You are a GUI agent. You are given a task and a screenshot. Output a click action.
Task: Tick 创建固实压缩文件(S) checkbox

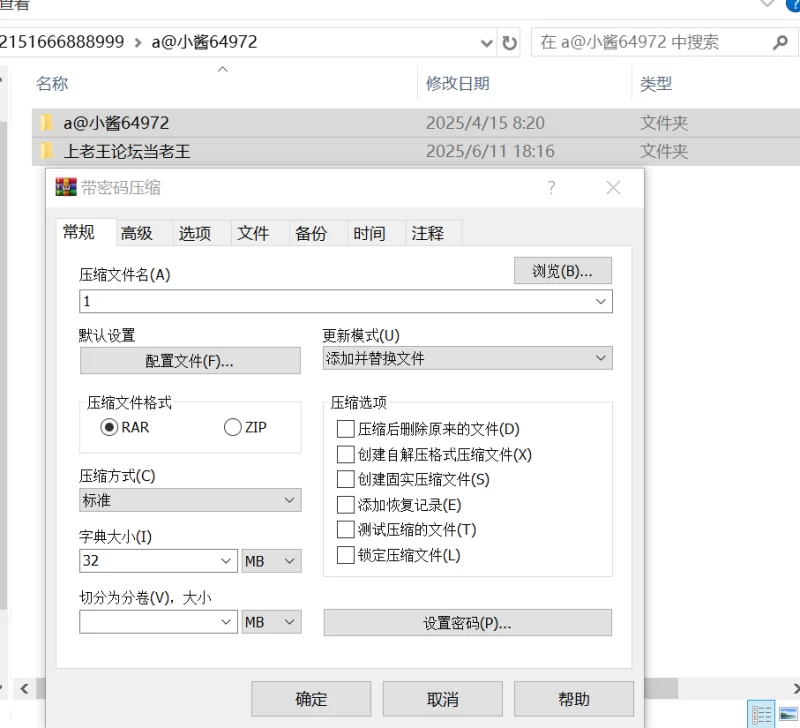345,479
